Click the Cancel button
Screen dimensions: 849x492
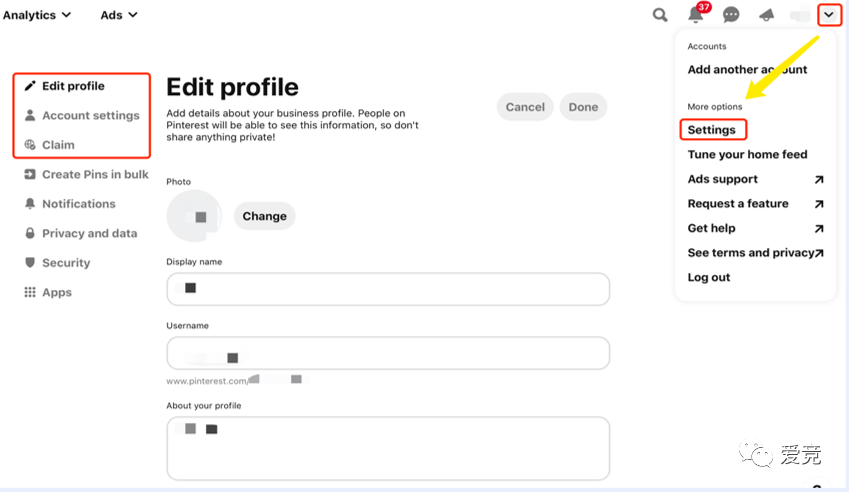[x=525, y=107]
